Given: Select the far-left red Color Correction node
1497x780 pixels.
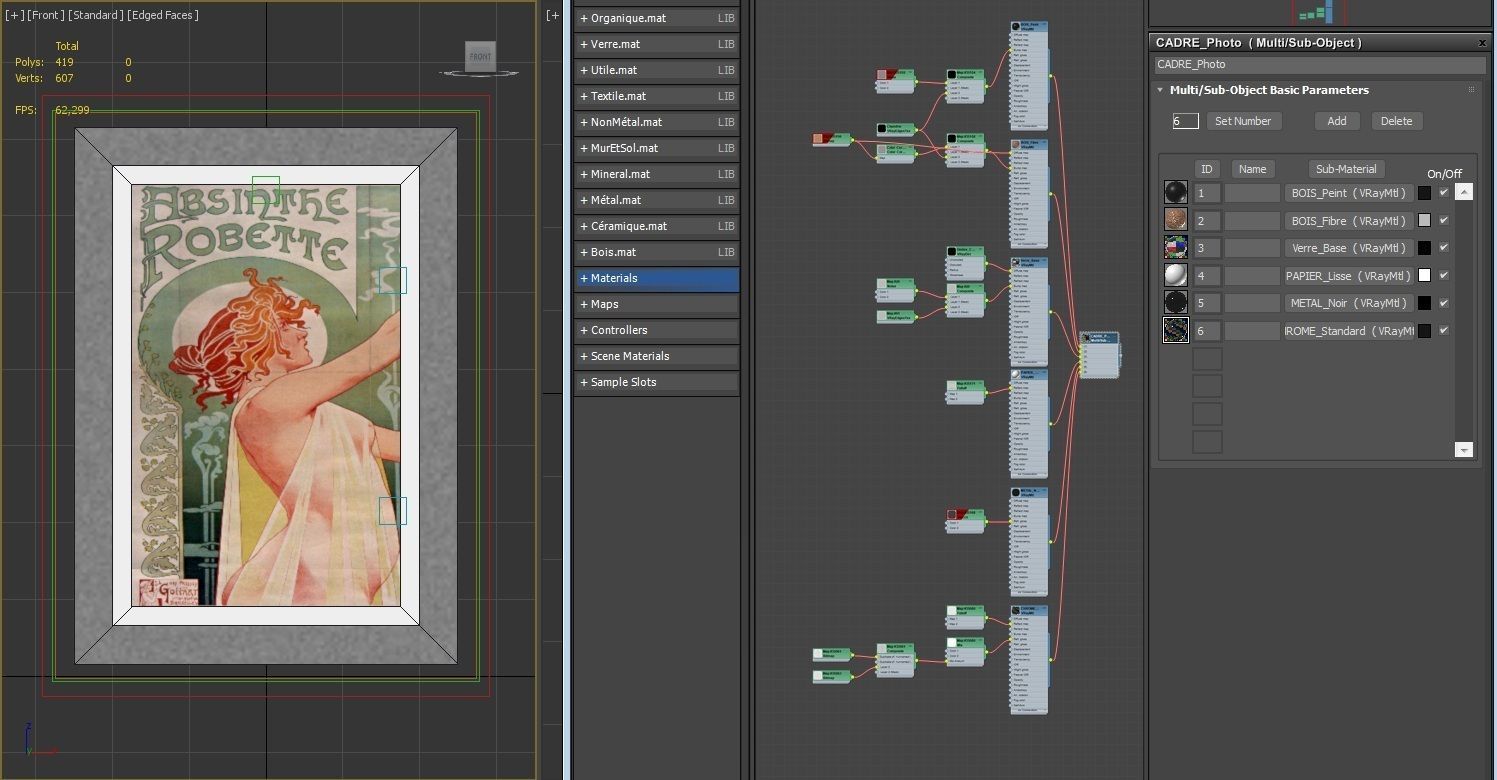Looking at the screenshot, I should tap(832, 139).
